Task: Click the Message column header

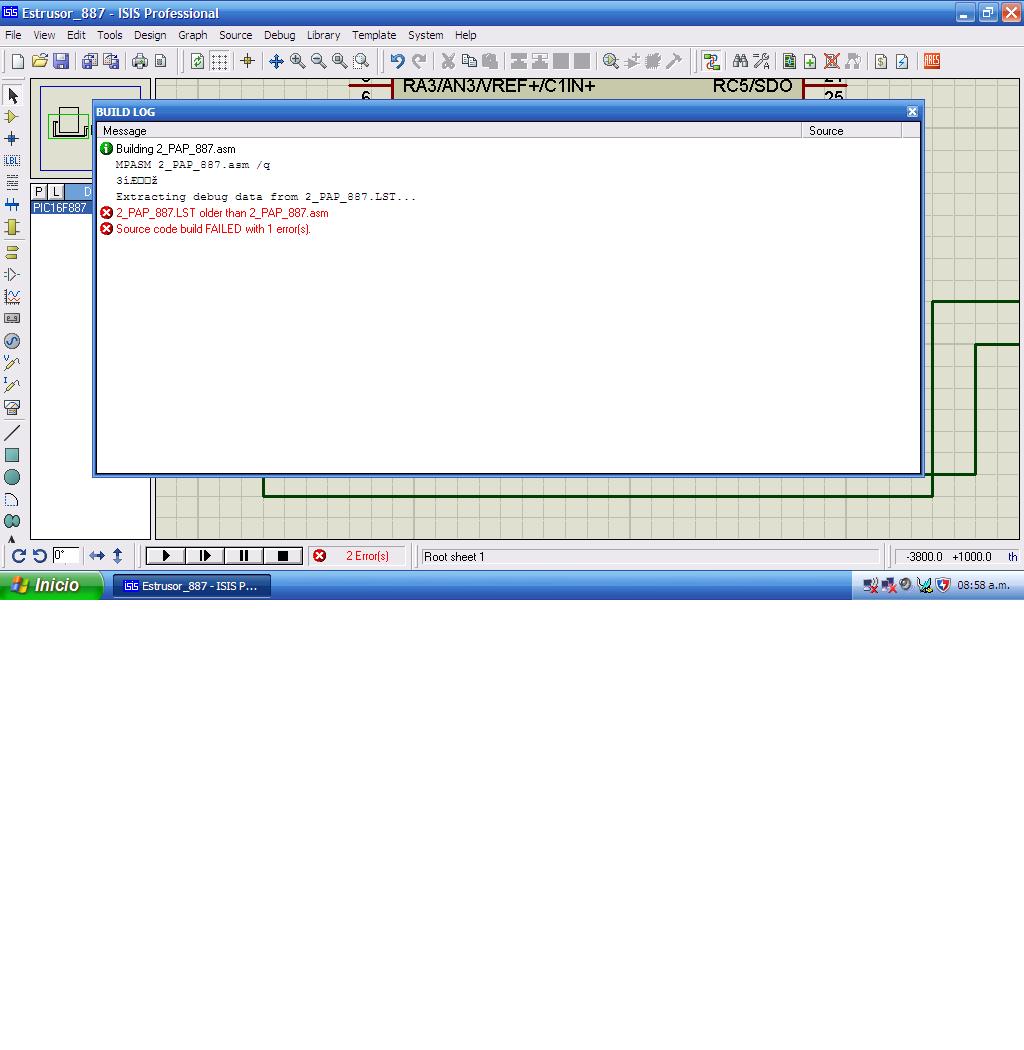Action: [x=449, y=131]
